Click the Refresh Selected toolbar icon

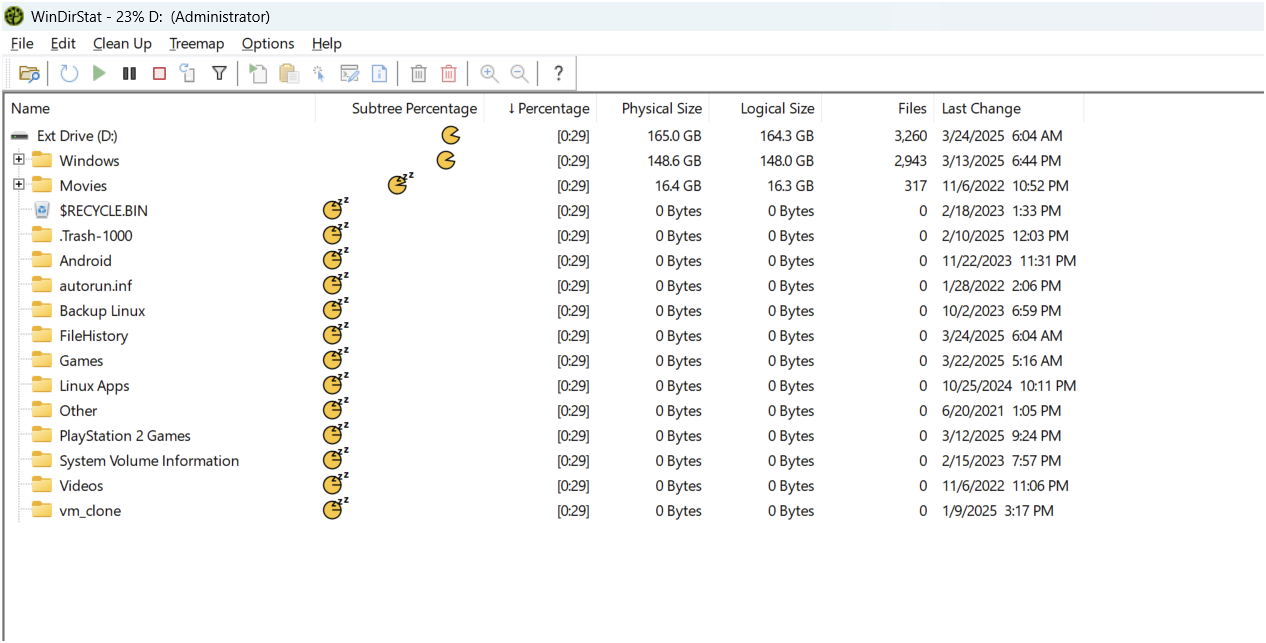point(188,73)
